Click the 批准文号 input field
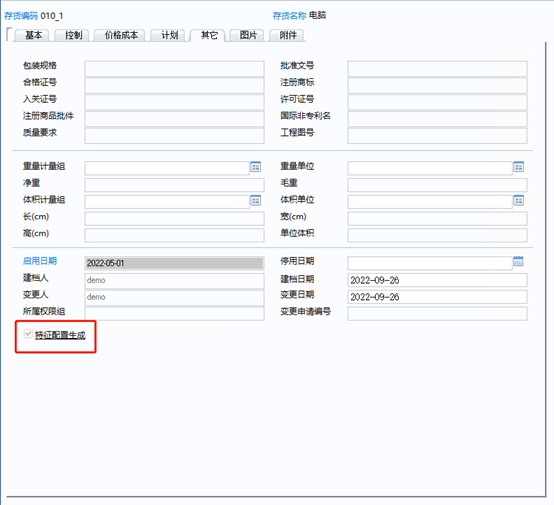Image resolution: width=554 pixels, height=505 pixels. pos(437,69)
